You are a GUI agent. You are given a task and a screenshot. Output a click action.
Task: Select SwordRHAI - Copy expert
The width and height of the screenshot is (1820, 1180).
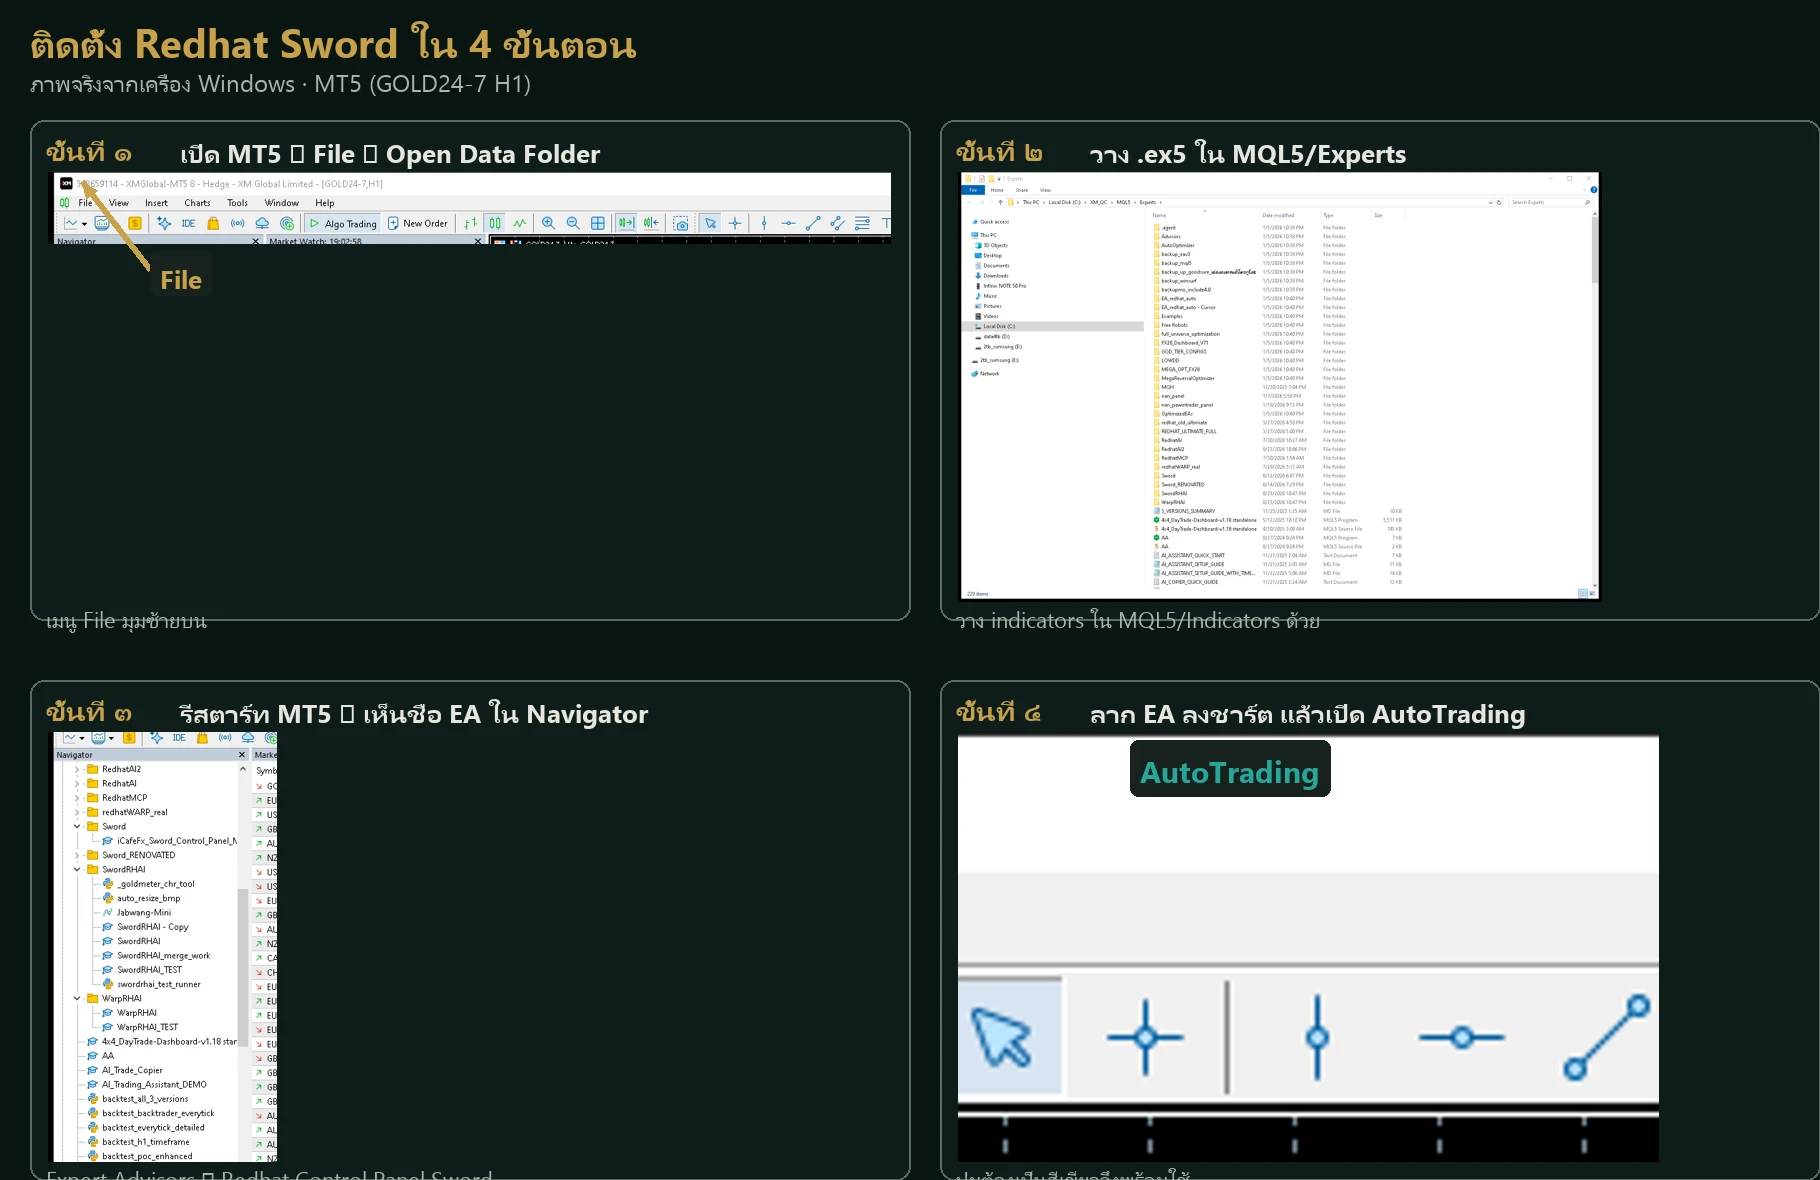[145, 927]
